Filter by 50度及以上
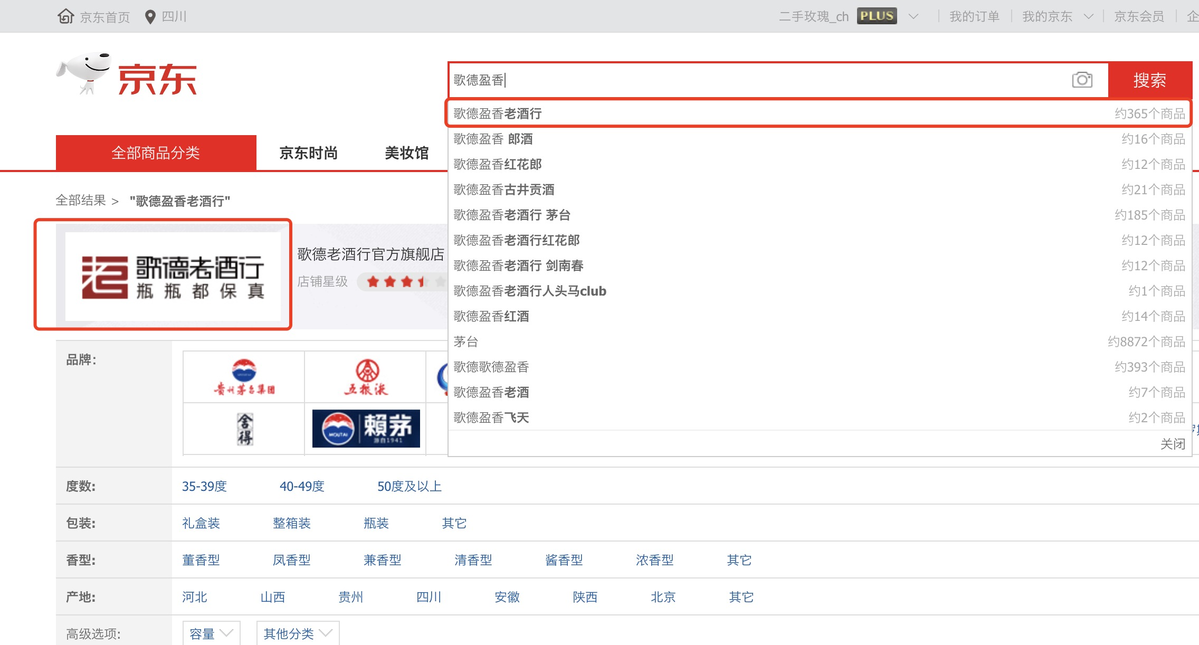Image resolution: width=1199 pixels, height=645 pixels. coord(409,486)
